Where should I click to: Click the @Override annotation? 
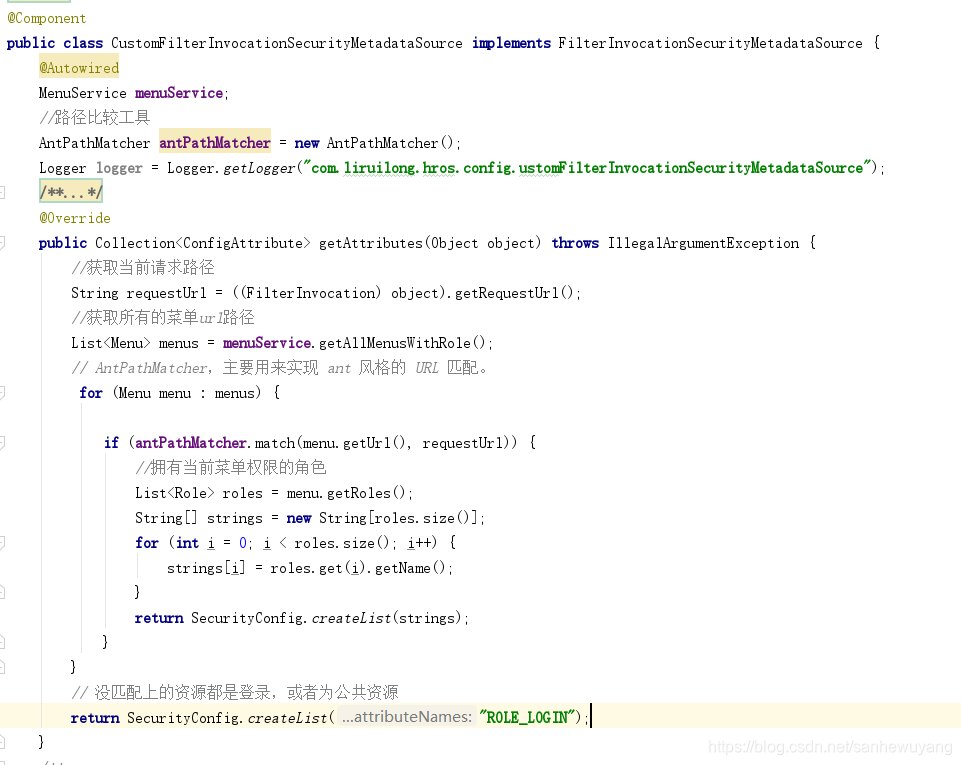[x=75, y=218]
